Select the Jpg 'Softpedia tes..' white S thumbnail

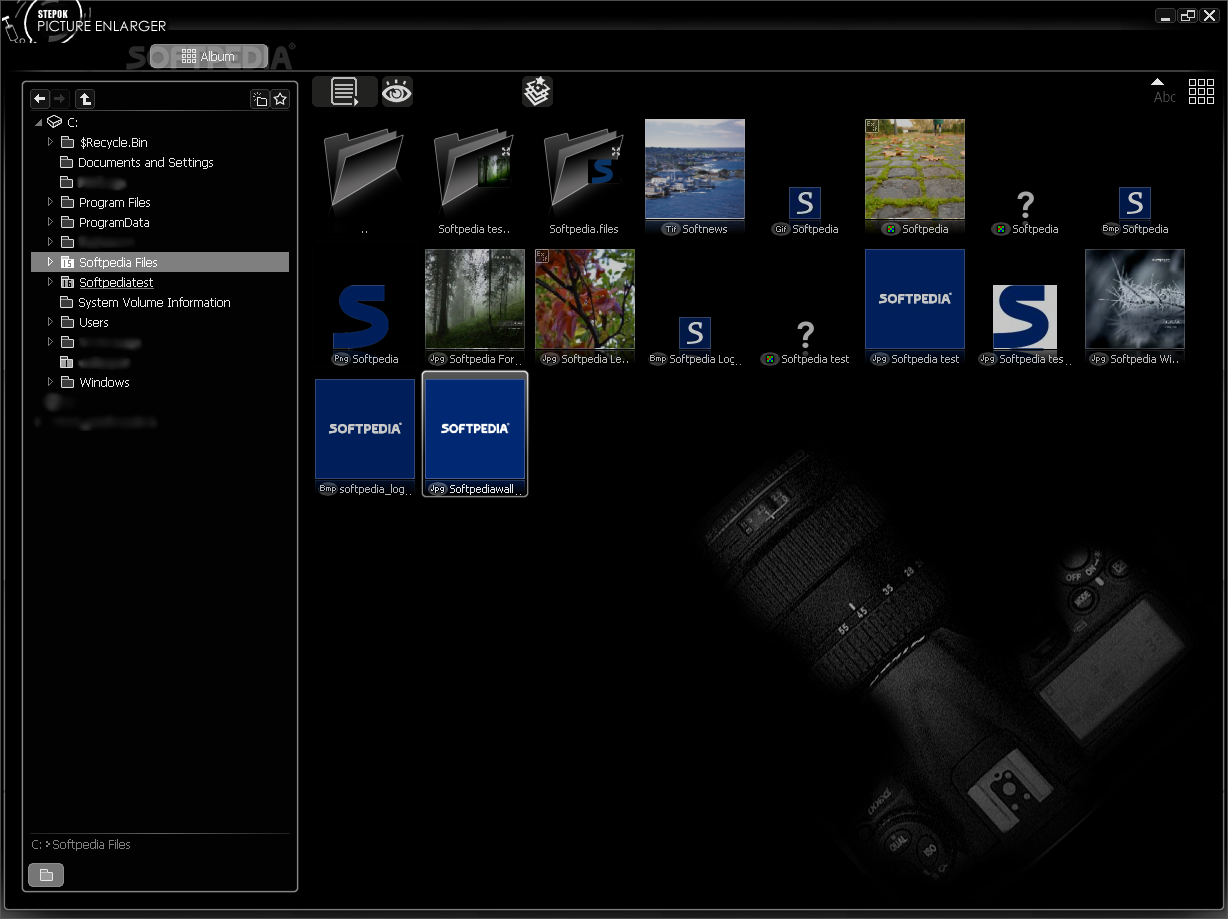coord(1025,317)
